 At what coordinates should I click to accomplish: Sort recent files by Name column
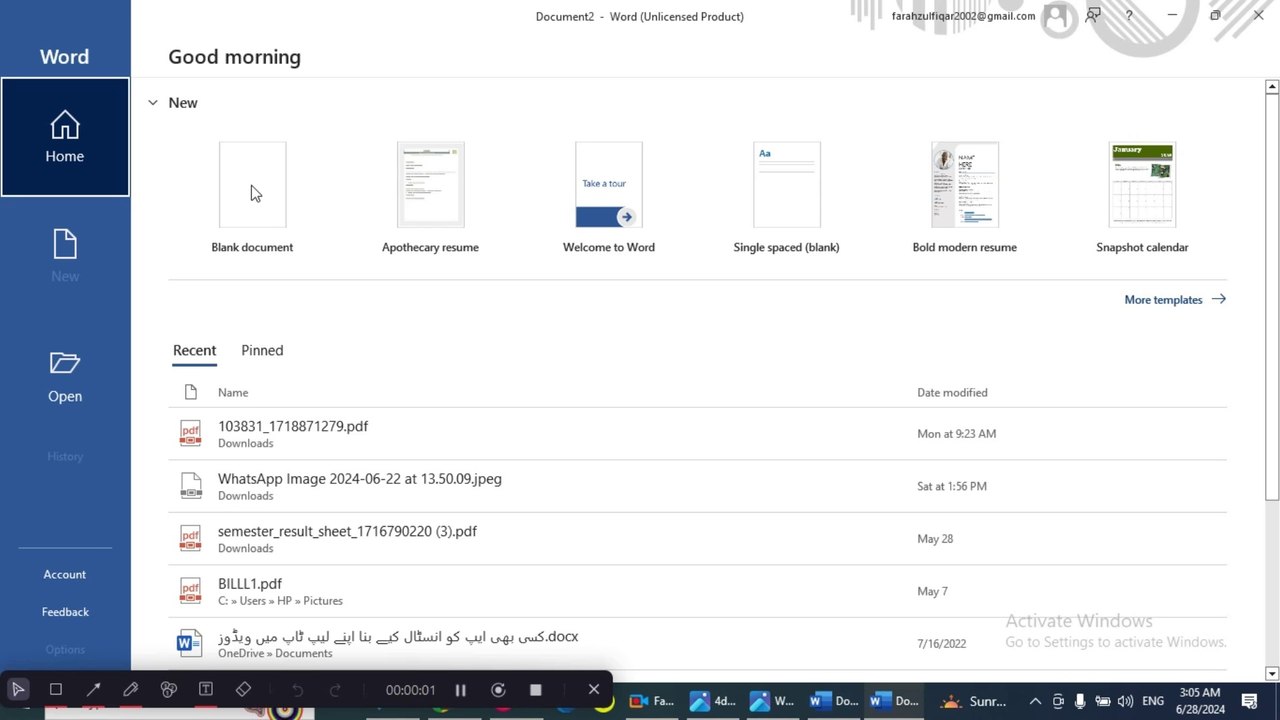(233, 393)
